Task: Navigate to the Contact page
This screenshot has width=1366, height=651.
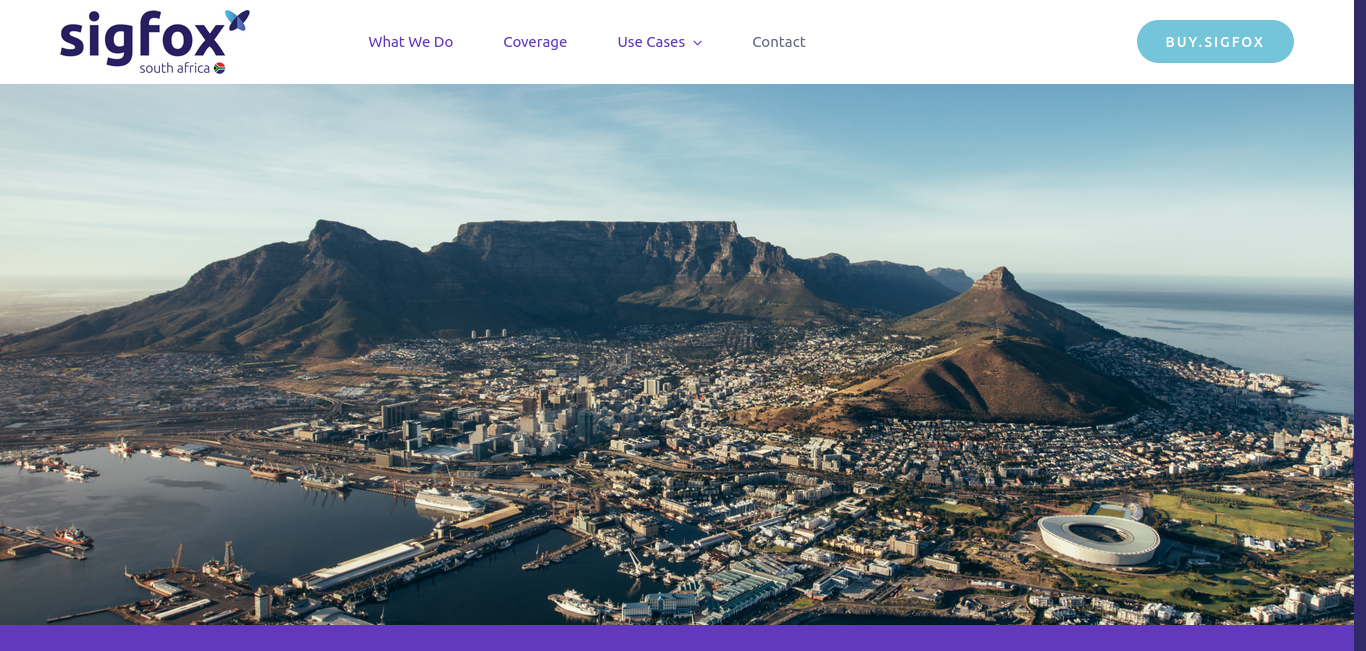Action: tap(779, 42)
